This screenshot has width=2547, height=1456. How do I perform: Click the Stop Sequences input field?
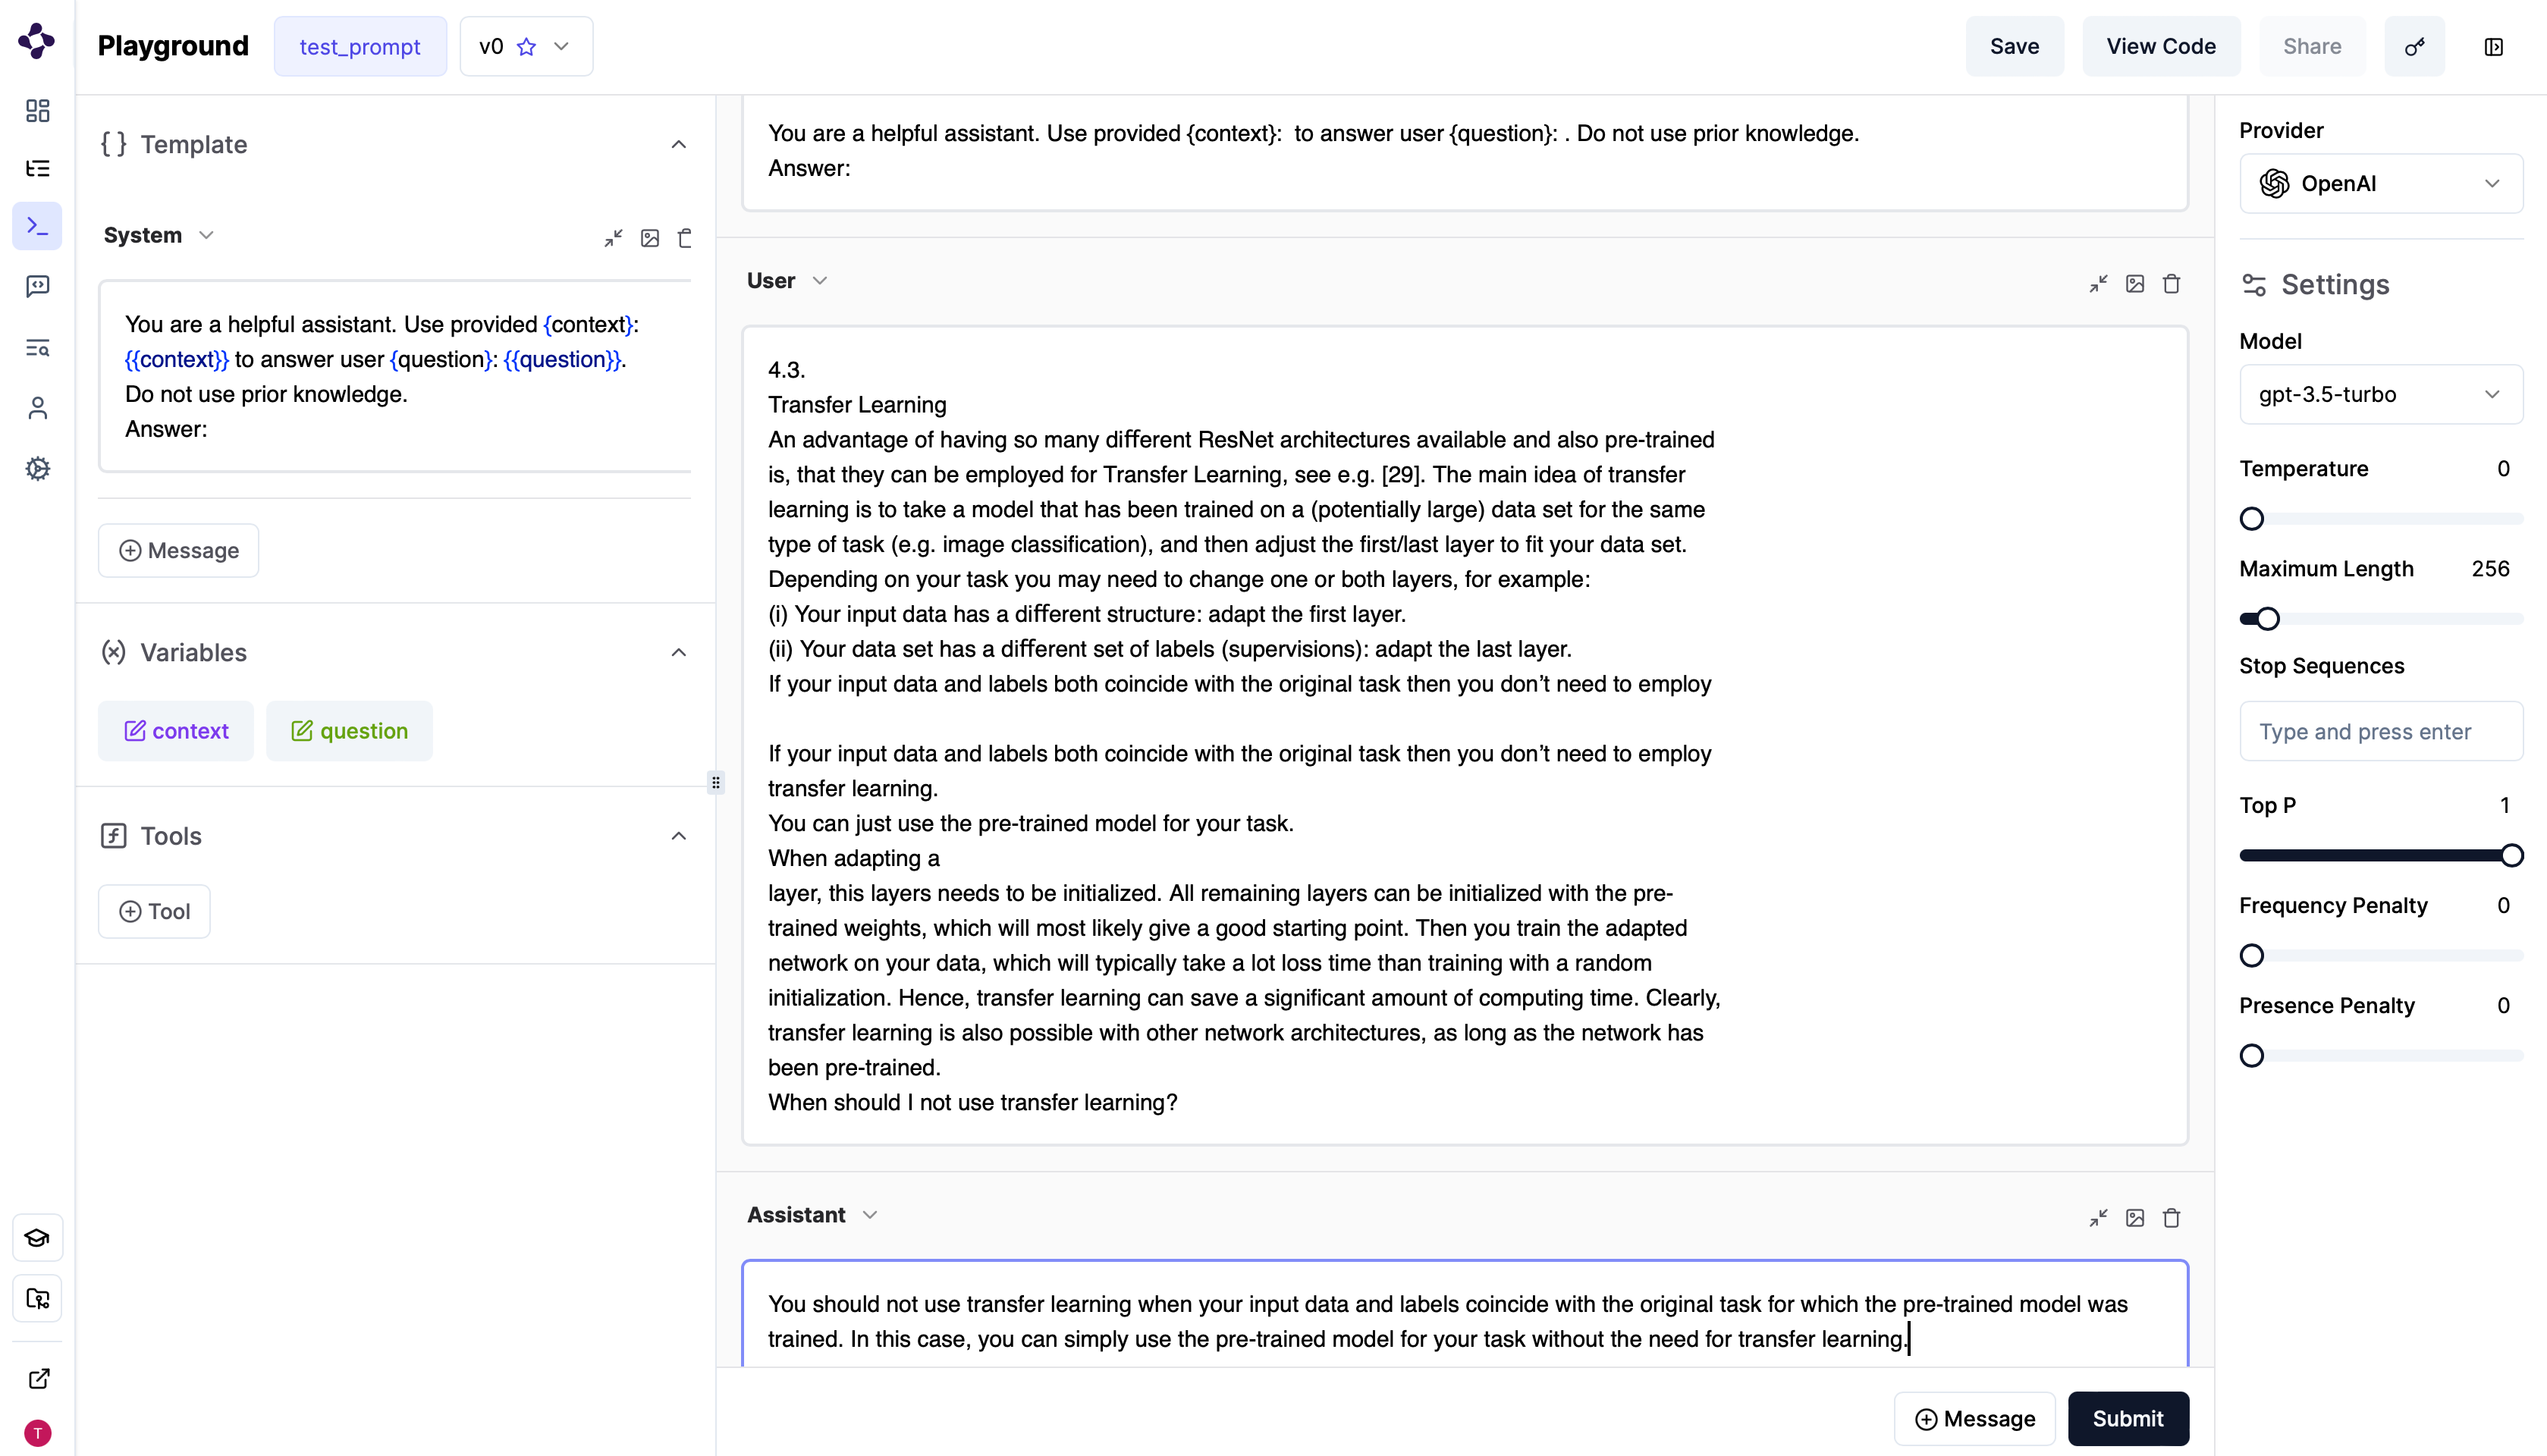click(x=2380, y=732)
